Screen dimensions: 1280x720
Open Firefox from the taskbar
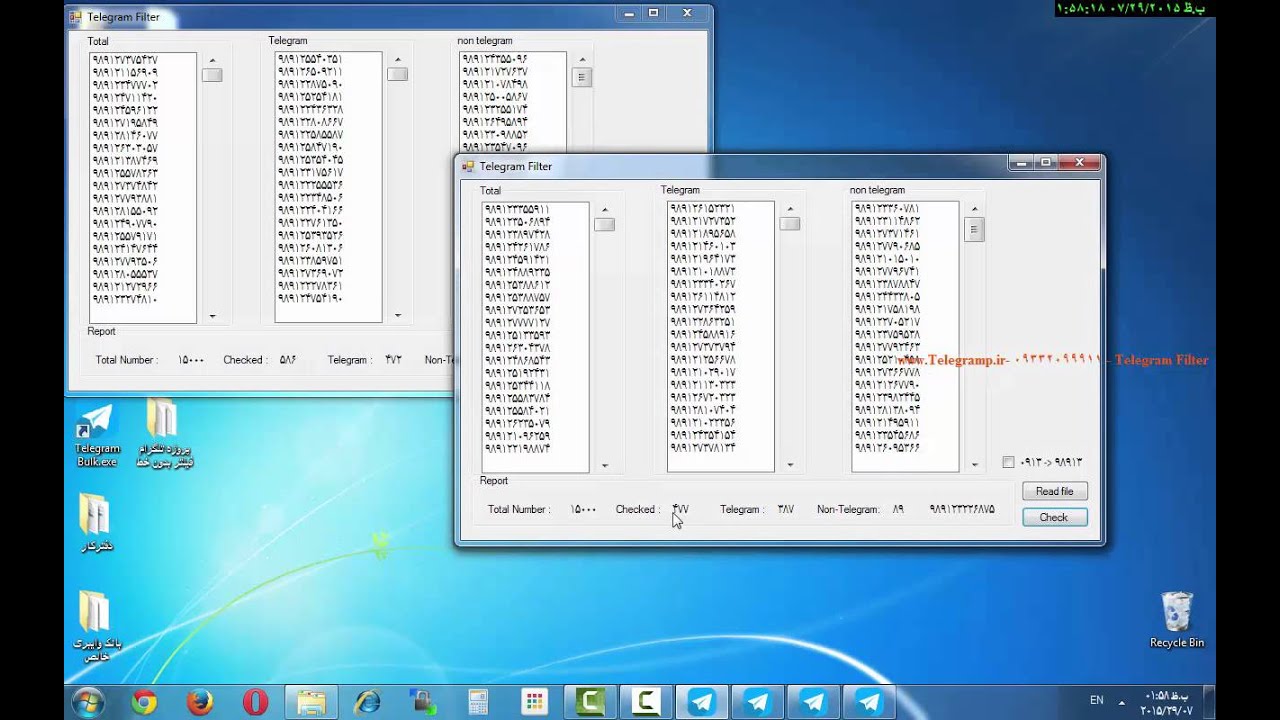point(200,702)
